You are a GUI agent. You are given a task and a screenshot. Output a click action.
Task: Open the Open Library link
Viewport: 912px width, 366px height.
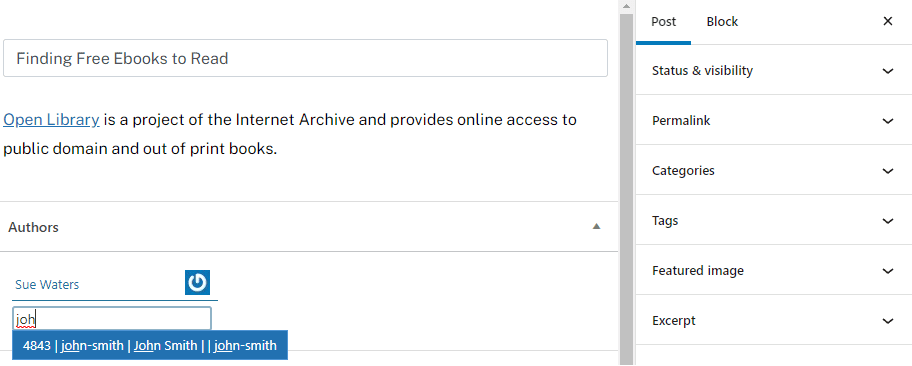point(51,120)
